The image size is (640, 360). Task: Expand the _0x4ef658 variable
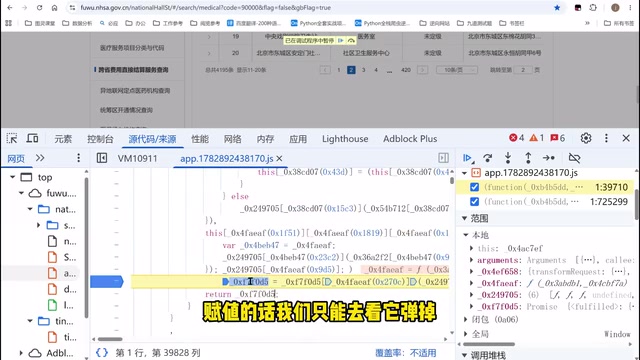click(x=471, y=271)
